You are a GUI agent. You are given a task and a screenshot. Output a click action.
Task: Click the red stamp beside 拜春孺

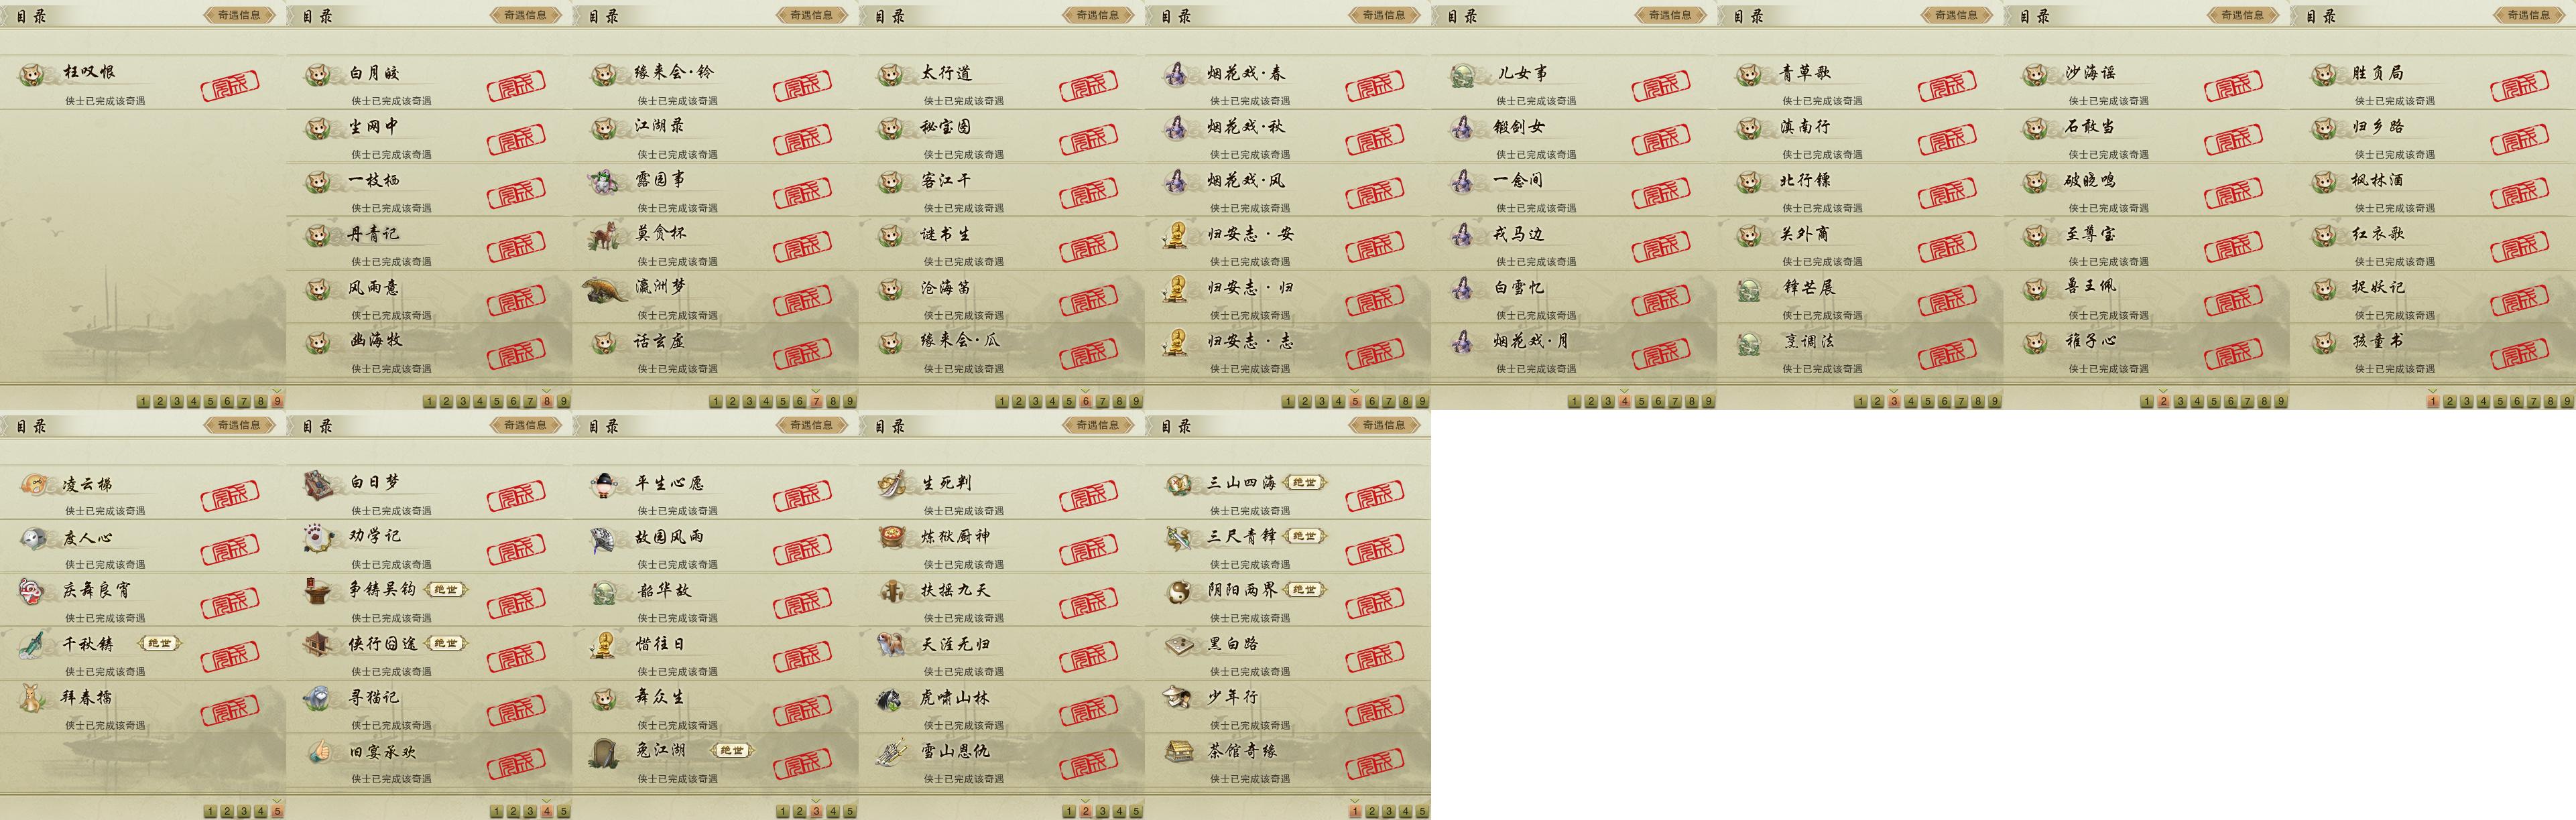[x=230, y=710]
